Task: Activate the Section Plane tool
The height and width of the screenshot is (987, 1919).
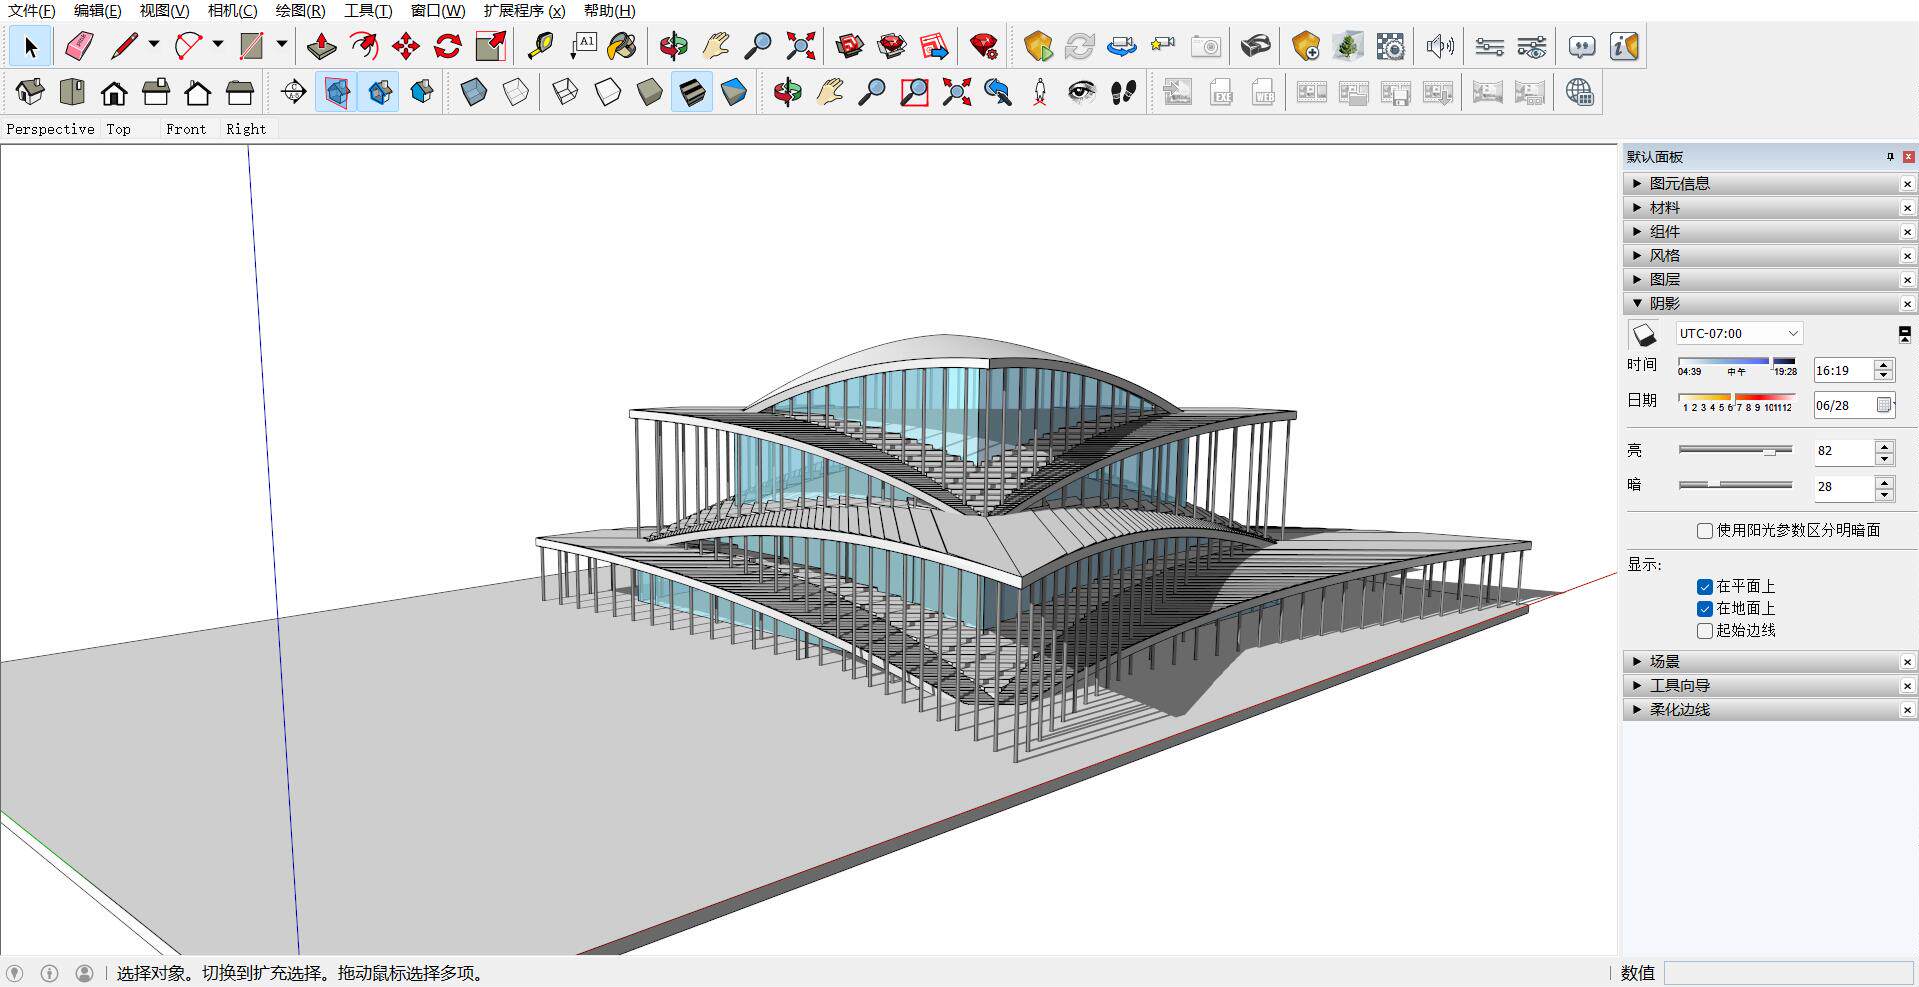Action: point(294,92)
